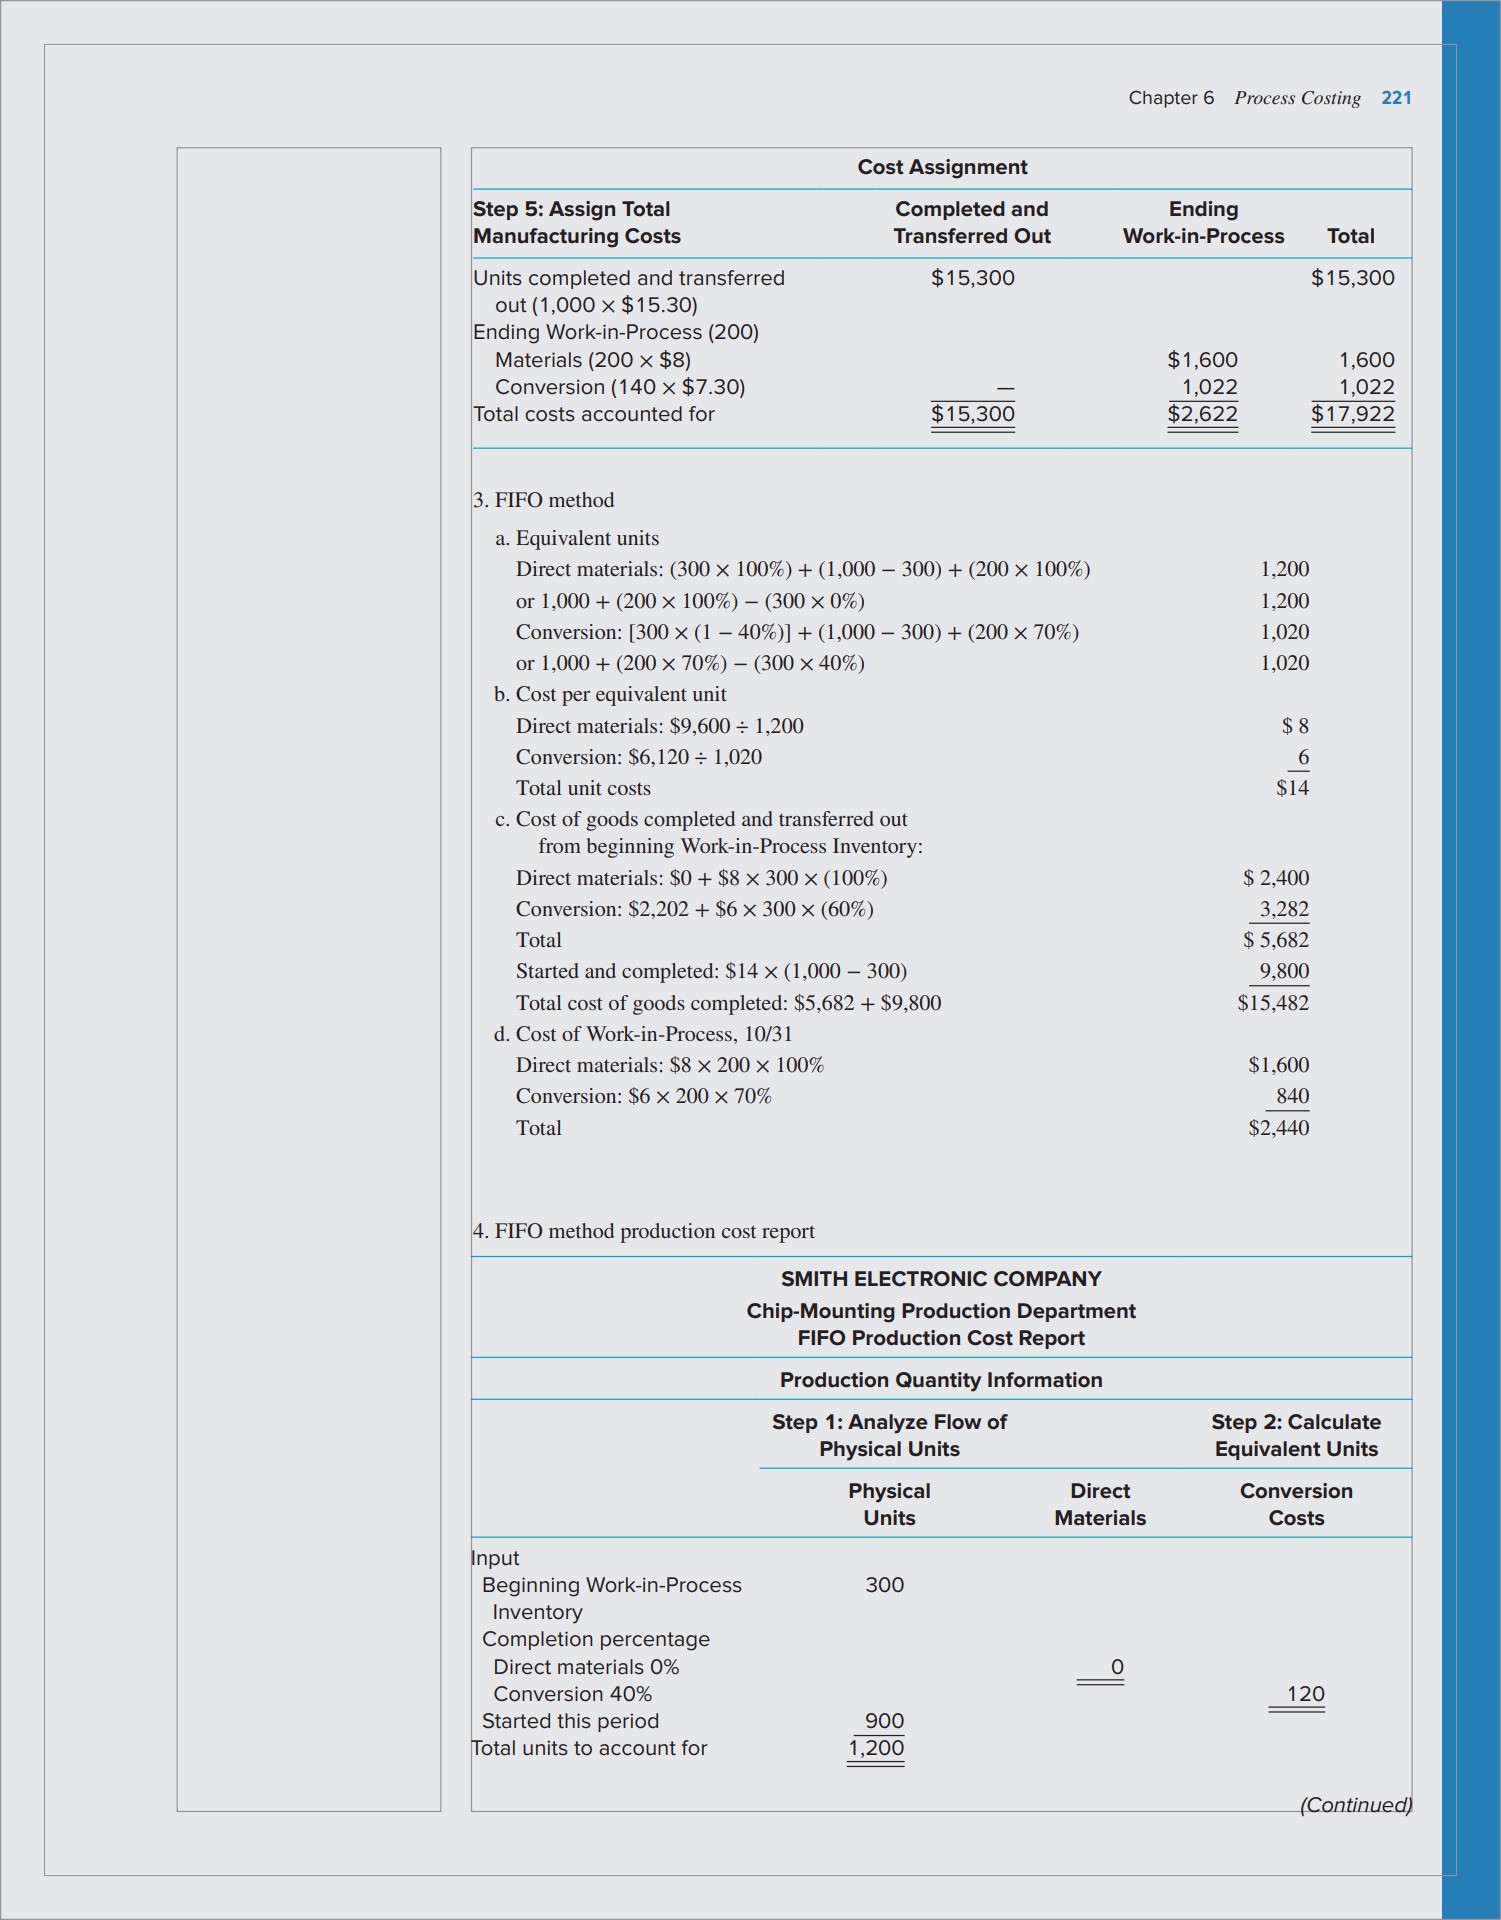Image resolution: width=1501 pixels, height=1920 pixels.
Task: Click 'Chip-Mounting Production Department' subtitle
Action: coord(941,1311)
